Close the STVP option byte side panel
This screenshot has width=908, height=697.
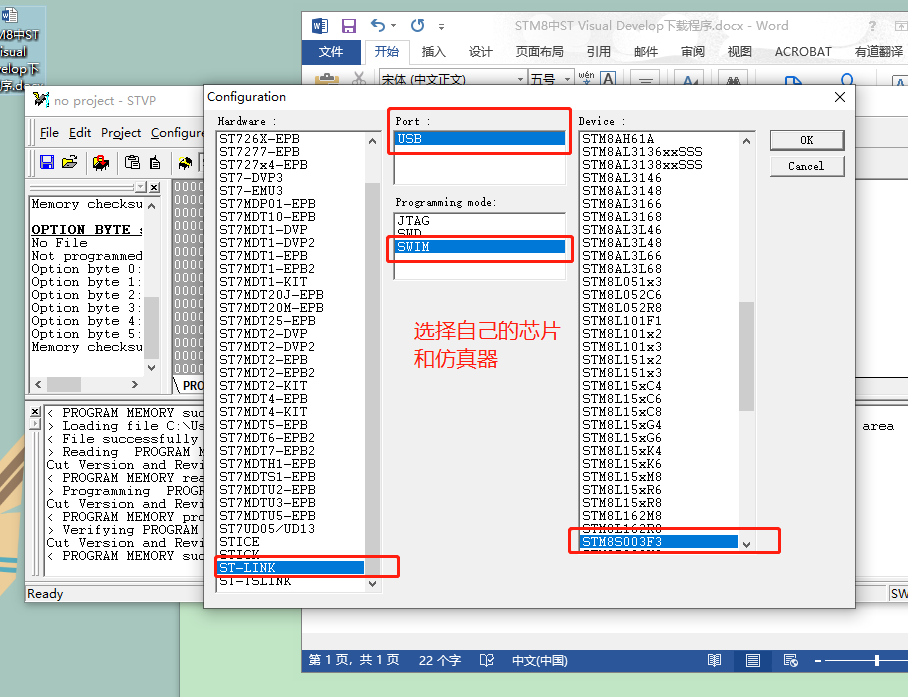point(154,187)
